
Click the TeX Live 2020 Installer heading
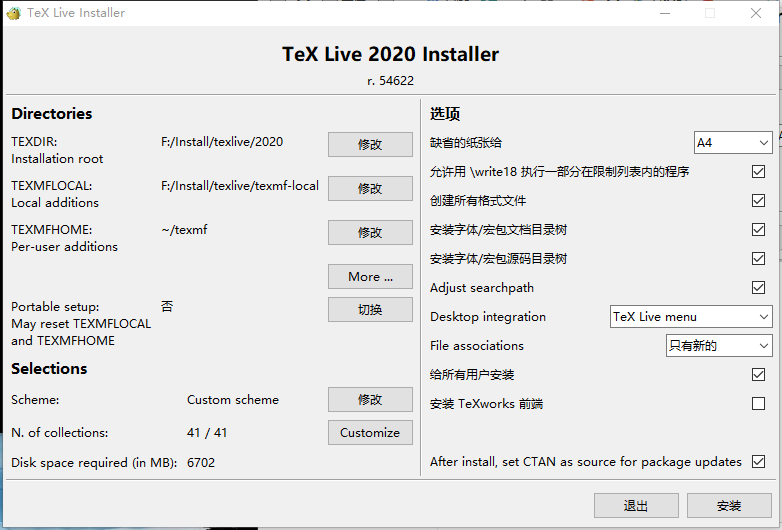coord(391,54)
